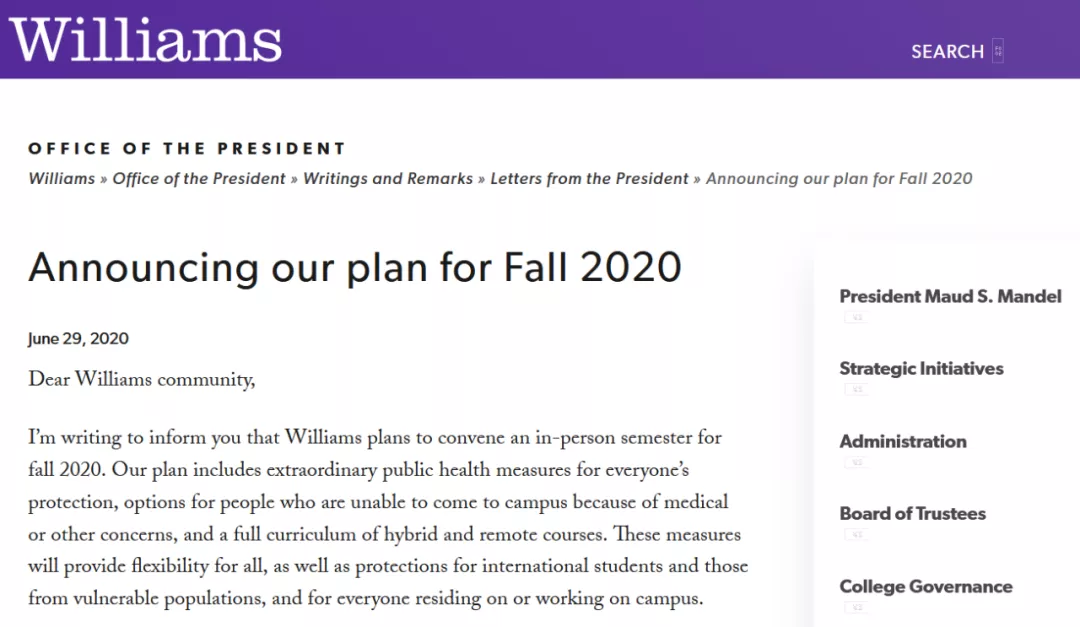Click the search icon box beside SEARCH
The height and width of the screenshot is (627, 1080).
(997, 51)
